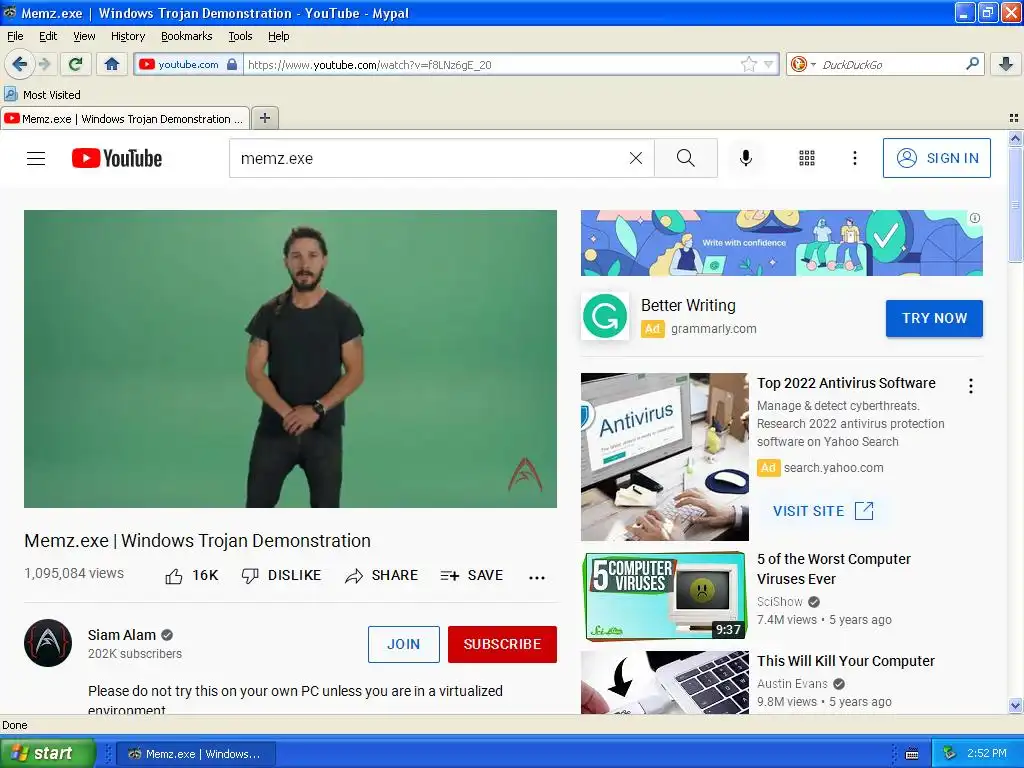The width and height of the screenshot is (1024, 768).
Task: Open the grammarly.com ad link
Action: point(714,328)
